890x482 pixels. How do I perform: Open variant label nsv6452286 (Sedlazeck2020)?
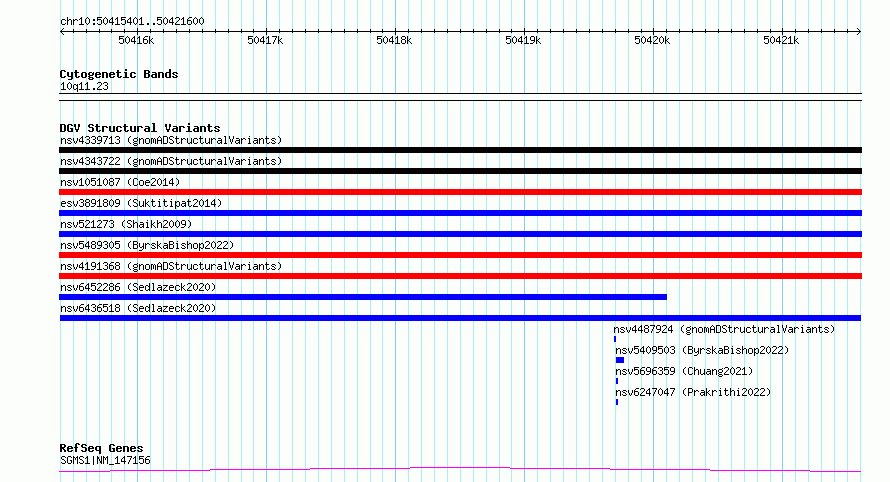(x=138, y=287)
